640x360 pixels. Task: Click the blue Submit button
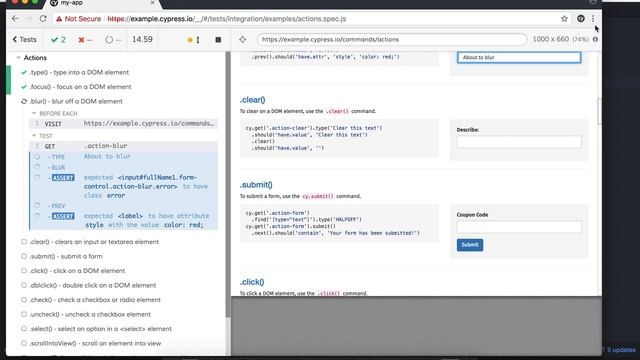click(x=470, y=245)
